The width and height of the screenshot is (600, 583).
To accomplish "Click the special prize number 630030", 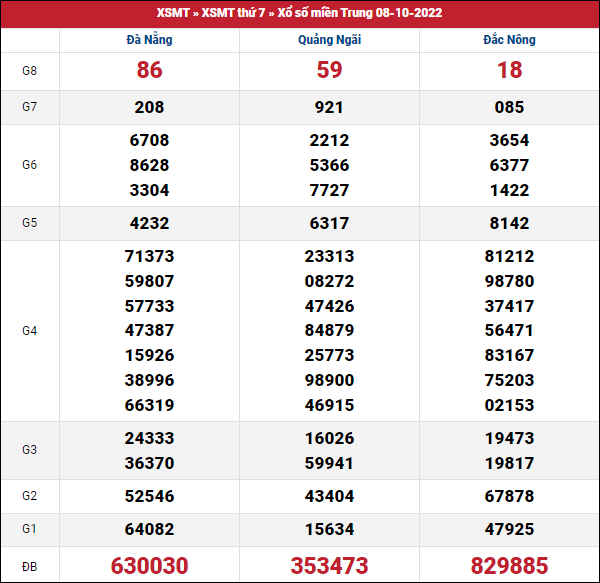I will (x=149, y=565).
